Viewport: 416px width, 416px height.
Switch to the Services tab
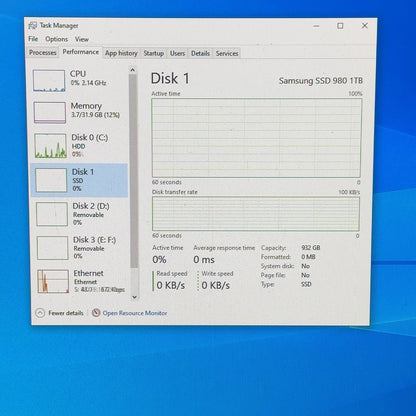tap(227, 53)
